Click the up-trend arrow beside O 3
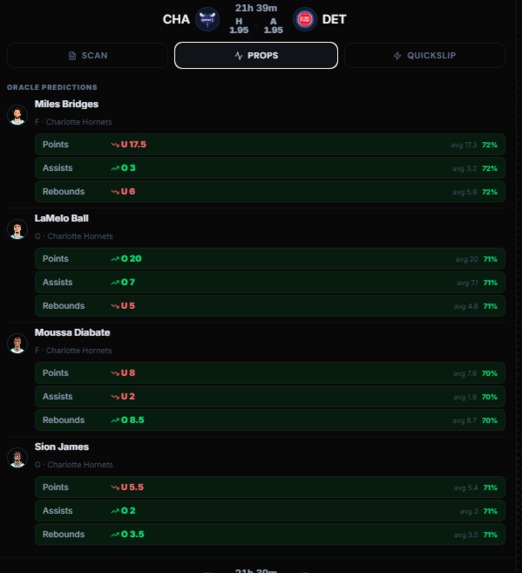Image resolution: width=522 pixels, height=573 pixels. click(115, 168)
